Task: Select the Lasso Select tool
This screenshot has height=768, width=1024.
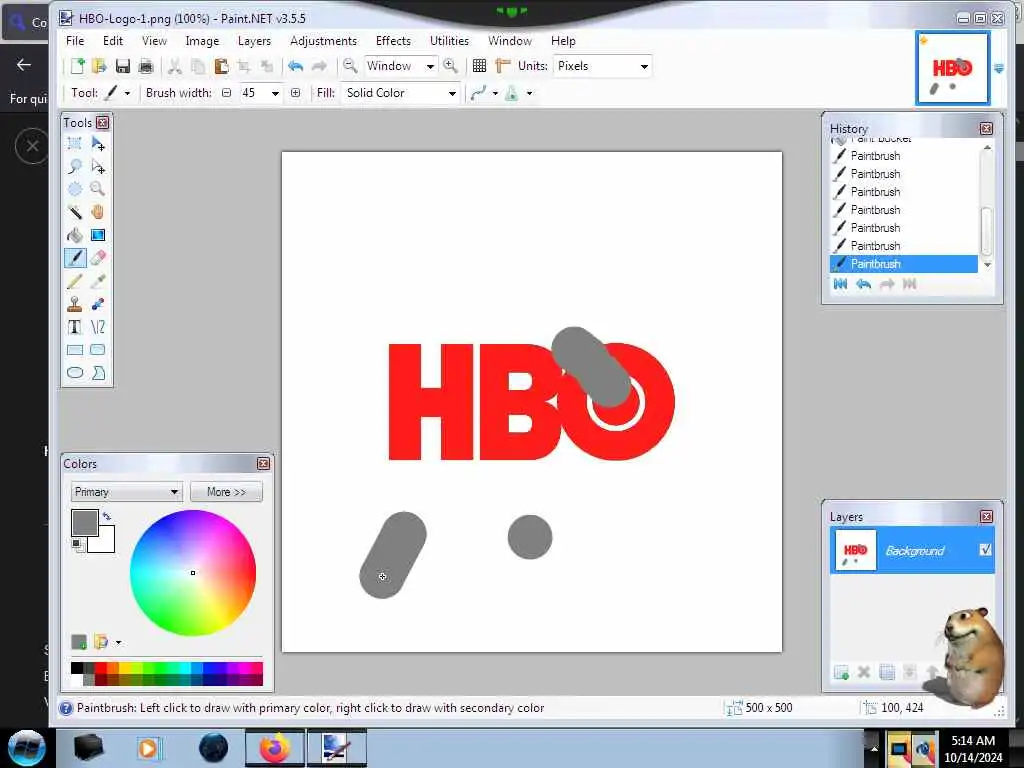Action: [x=75, y=166]
